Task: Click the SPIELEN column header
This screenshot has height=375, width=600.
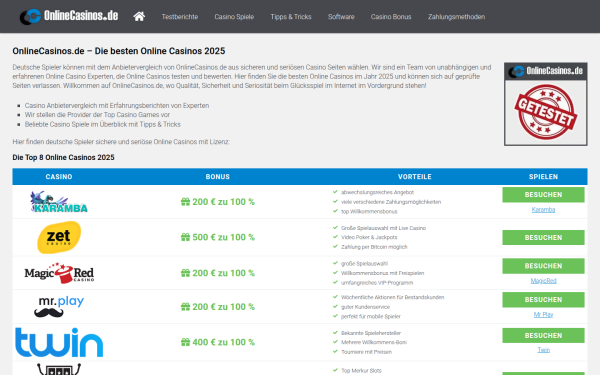Action: 543,177
